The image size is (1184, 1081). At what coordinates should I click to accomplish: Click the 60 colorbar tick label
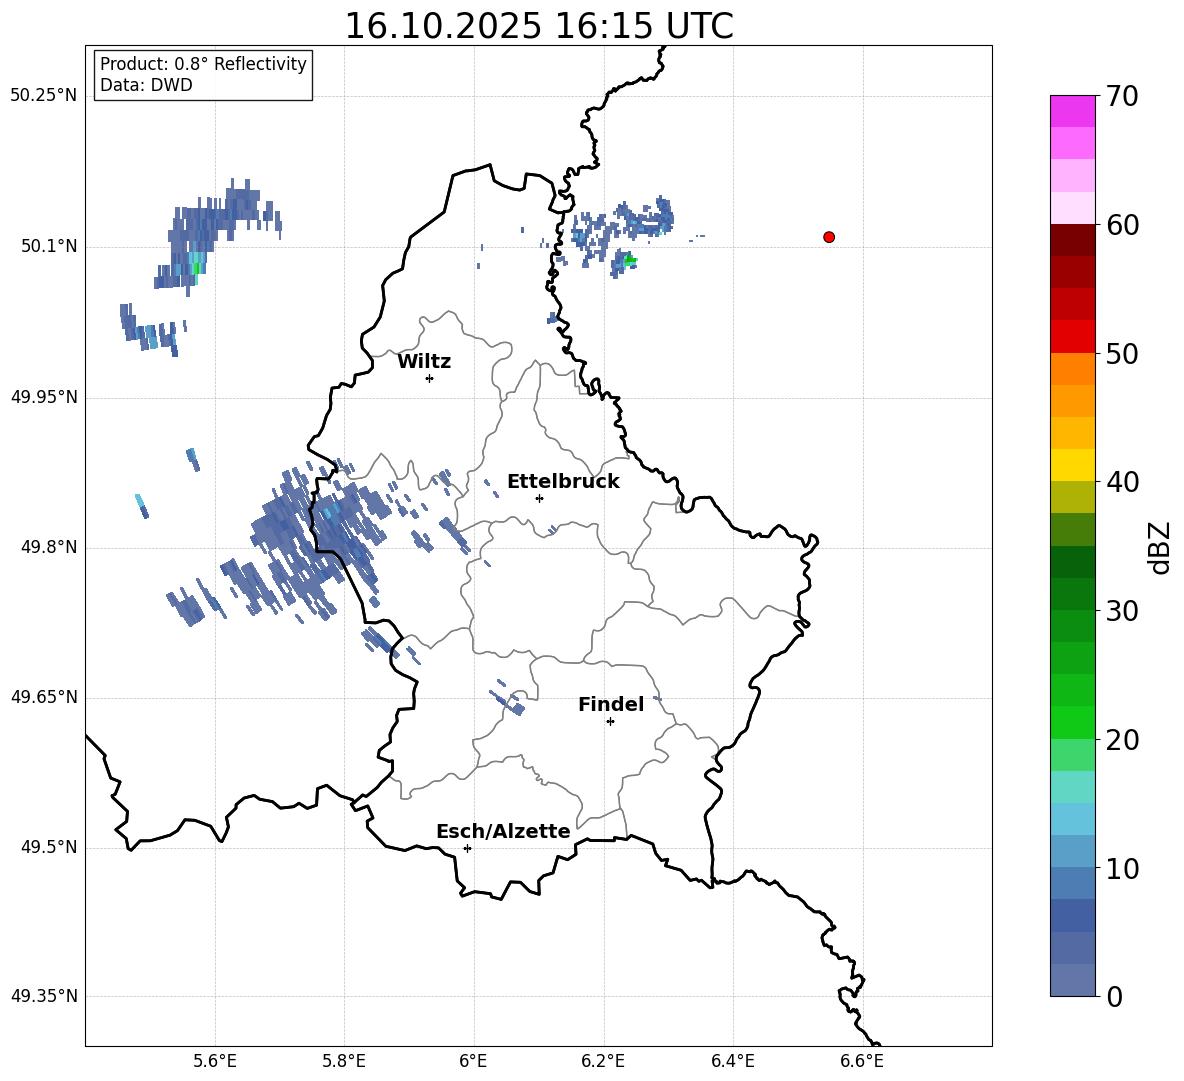(1122, 225)
